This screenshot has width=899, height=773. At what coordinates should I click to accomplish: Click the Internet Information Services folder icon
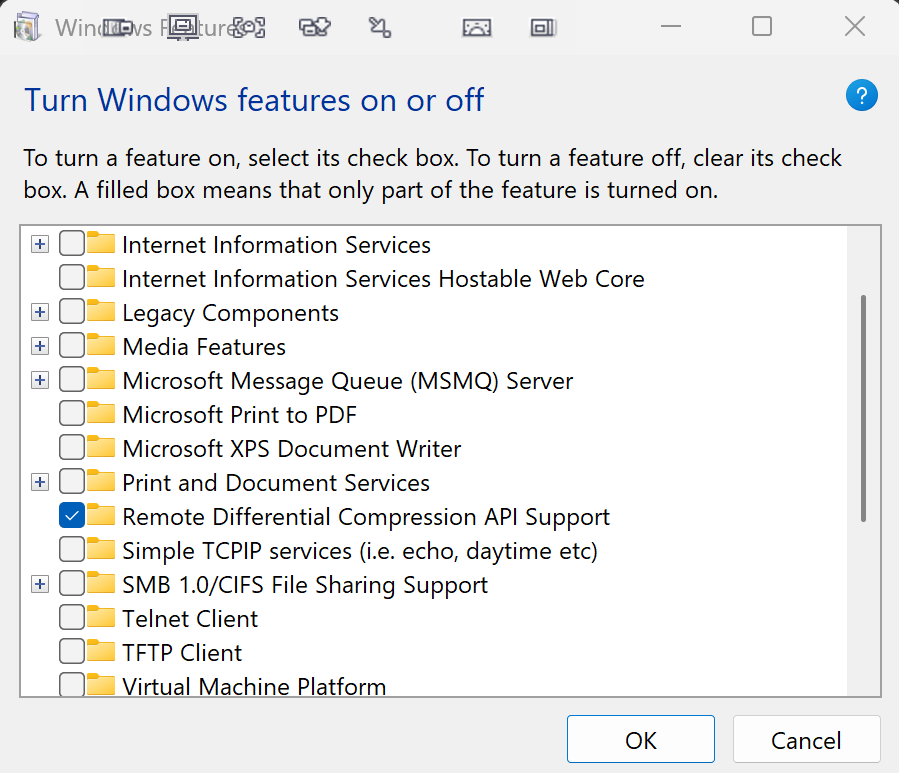101,244
